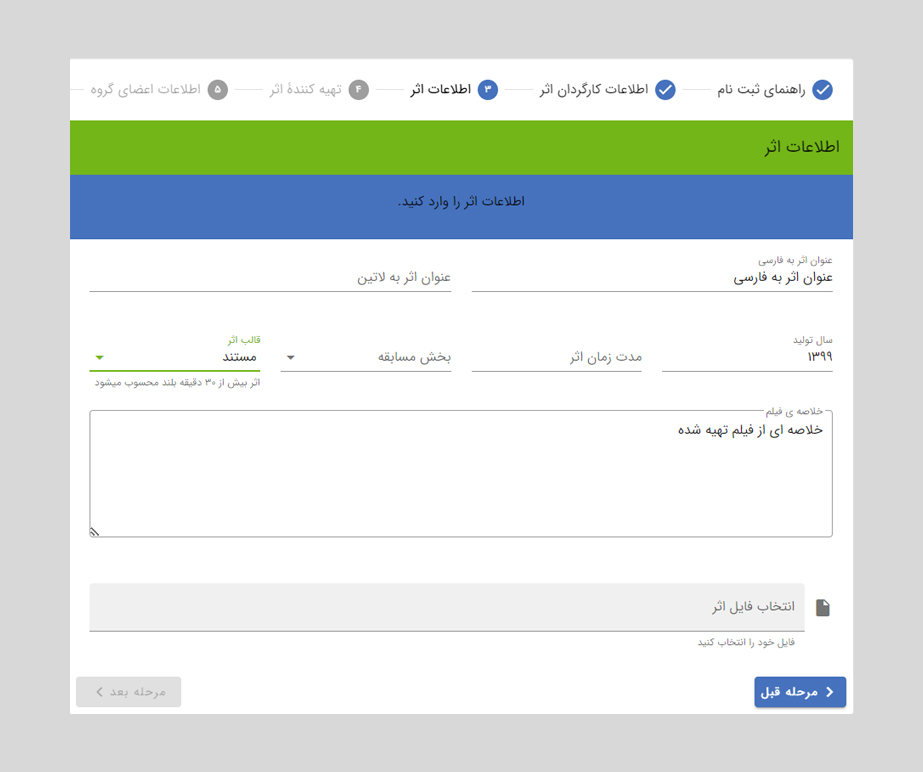The height and width of the screenshot is (772, 923).
Task: Select the اطلاعات اثر step label
Action: click(440, 90)
